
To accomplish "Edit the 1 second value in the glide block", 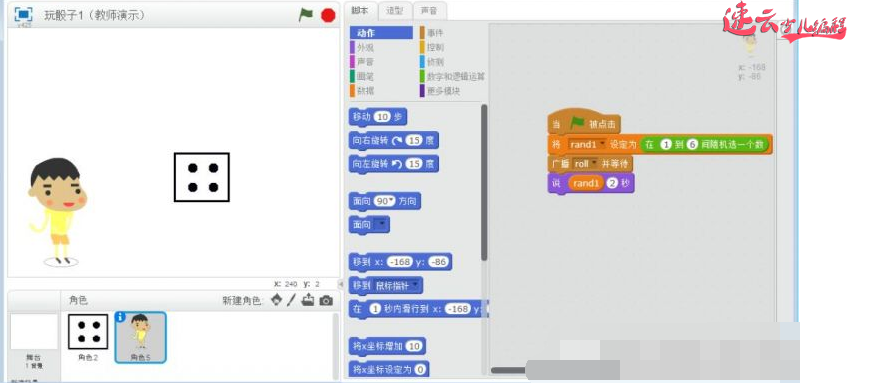I will tap(376, 309).
